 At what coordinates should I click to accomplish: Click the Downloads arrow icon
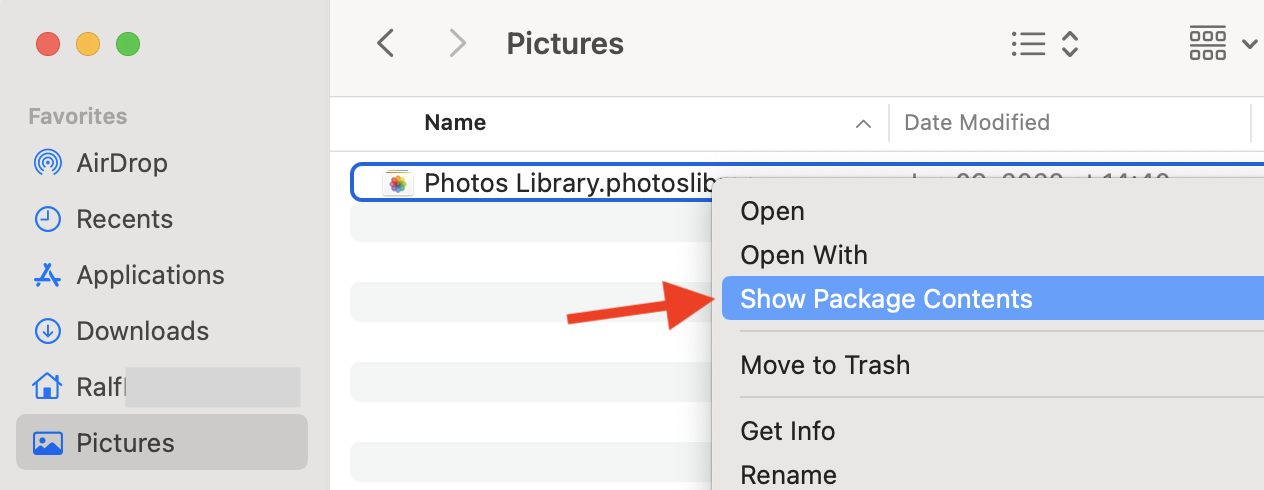pos(48,330)
